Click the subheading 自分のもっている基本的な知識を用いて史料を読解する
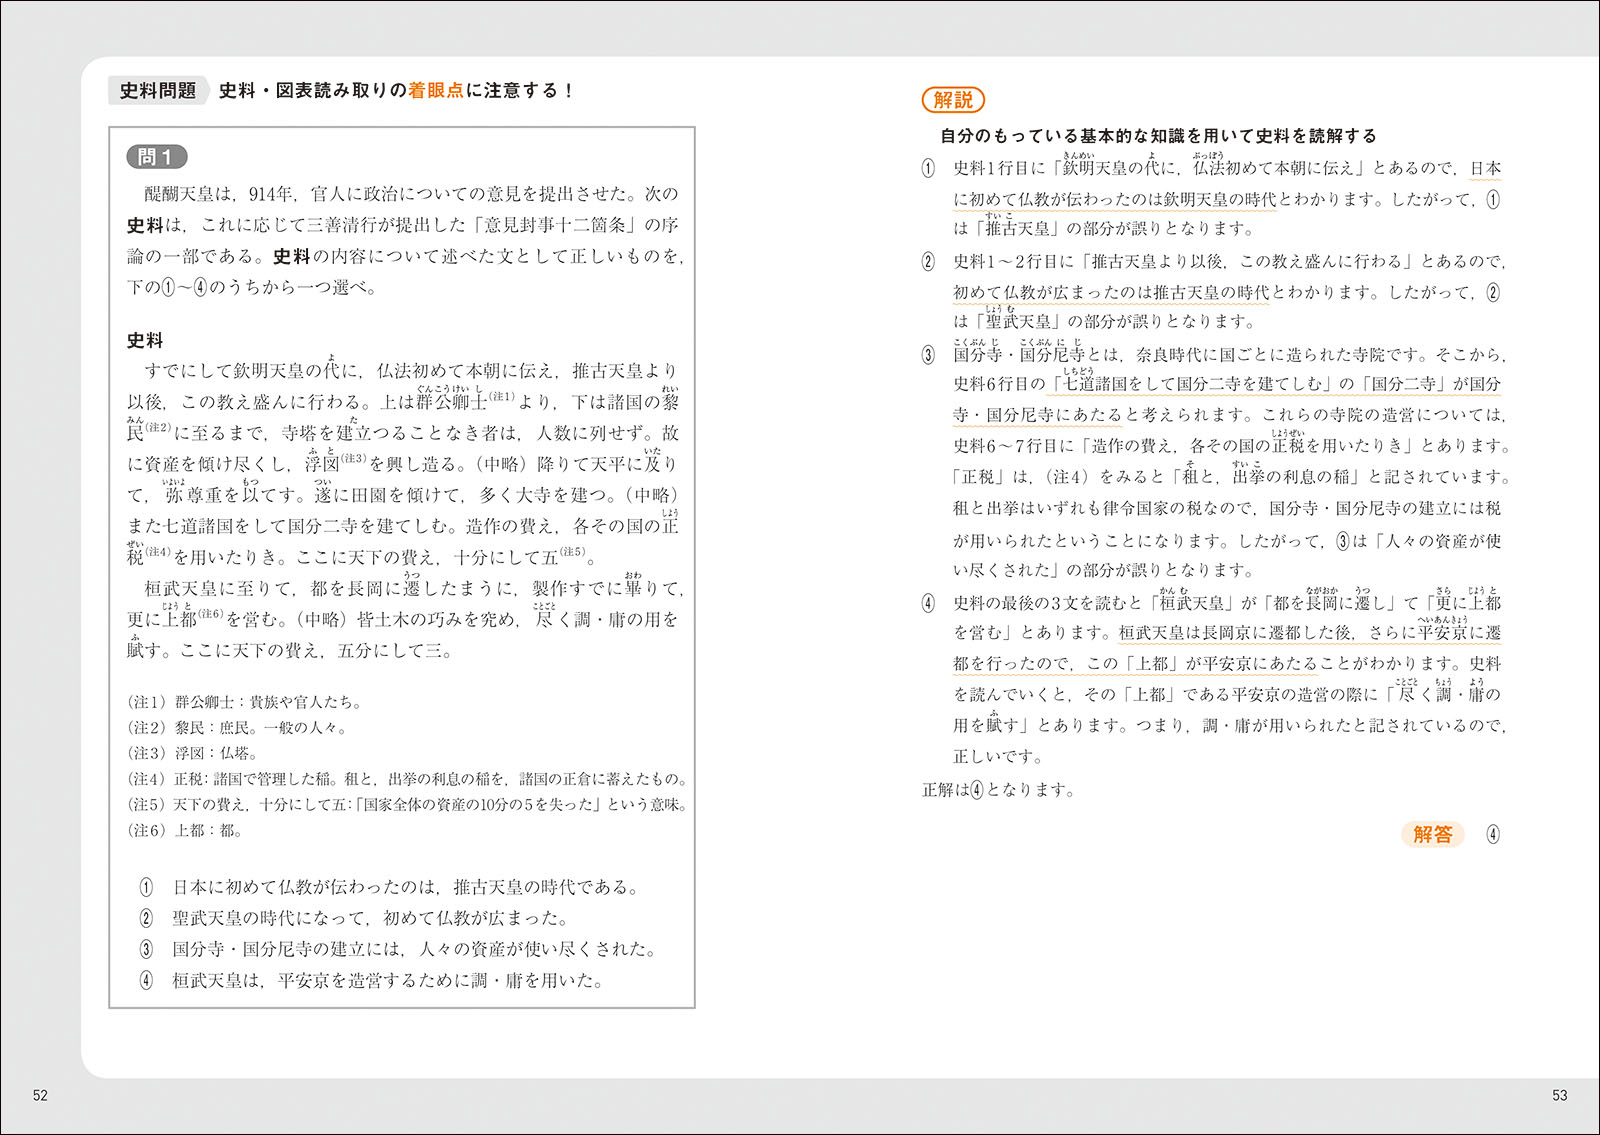The image size is (1600, 1135). (1159, 136)
